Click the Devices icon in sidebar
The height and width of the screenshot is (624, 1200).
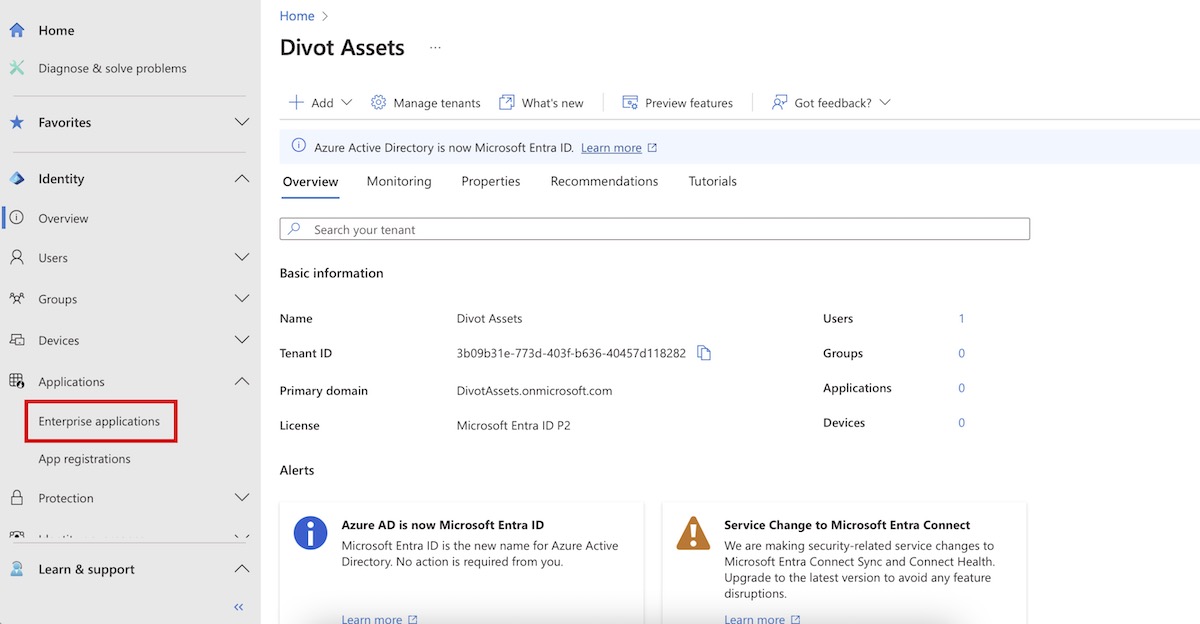[17, 340]
